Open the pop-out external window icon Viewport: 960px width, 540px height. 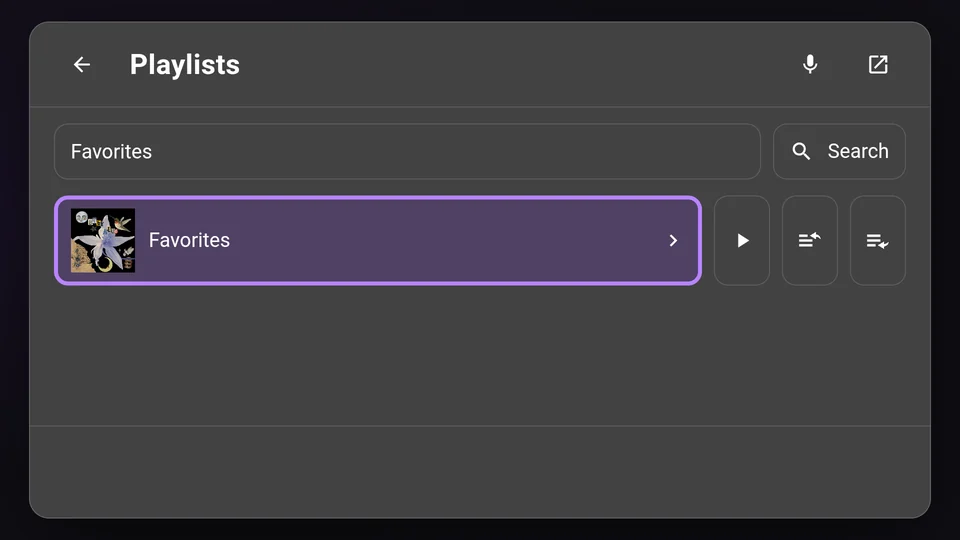878,64
